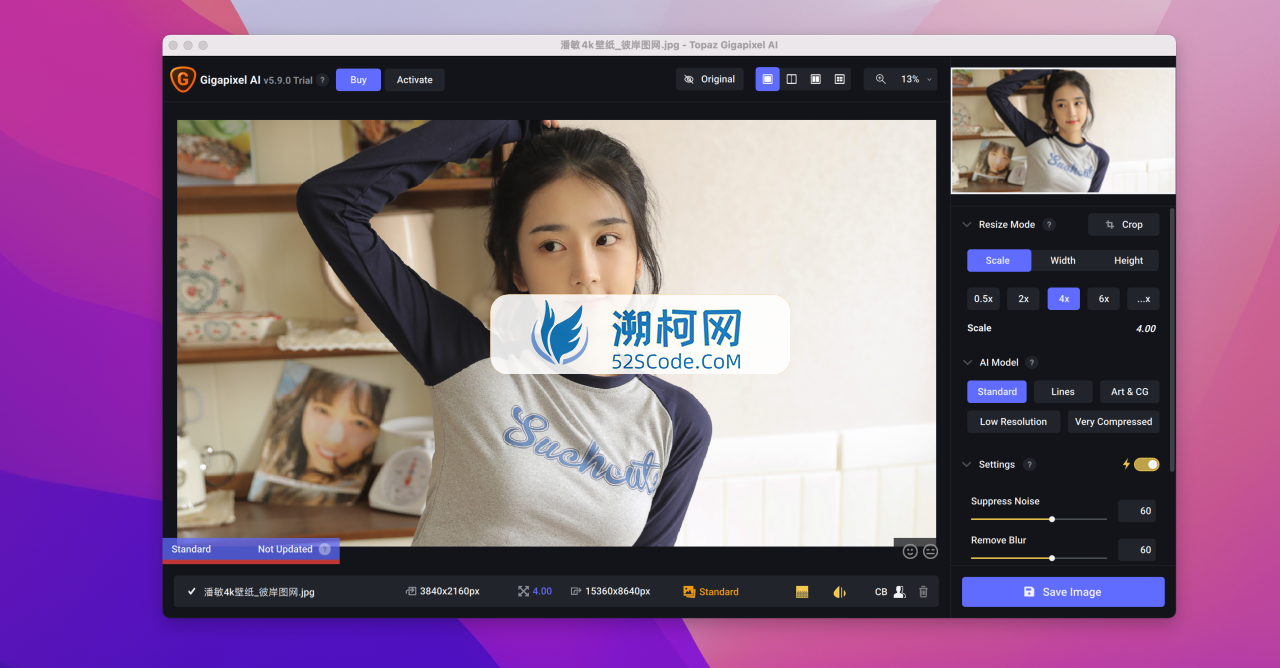This screenshot has width=1280, height=668.
Task: Open Settings help icon
Action: (1030, 465)
